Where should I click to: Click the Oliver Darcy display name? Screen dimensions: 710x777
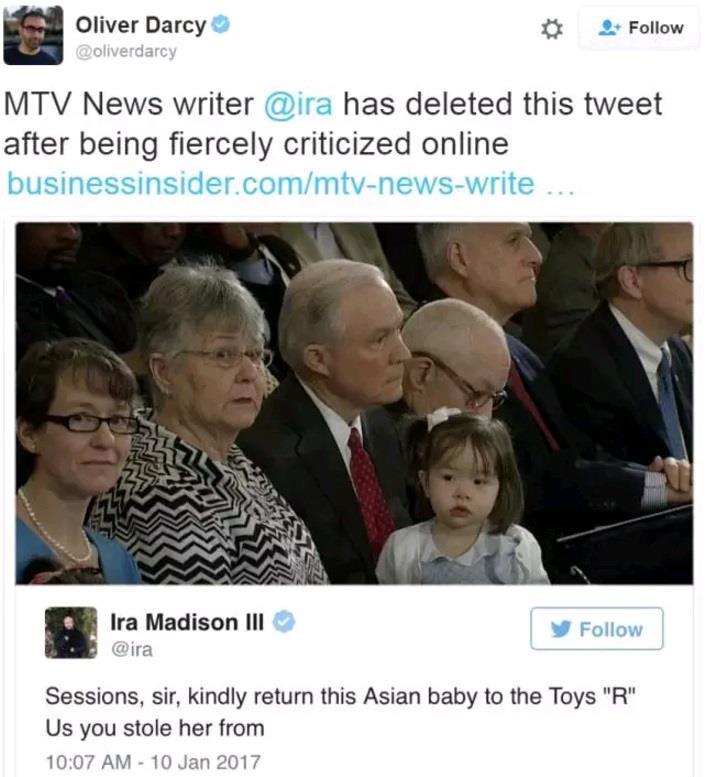coord(141,25)
